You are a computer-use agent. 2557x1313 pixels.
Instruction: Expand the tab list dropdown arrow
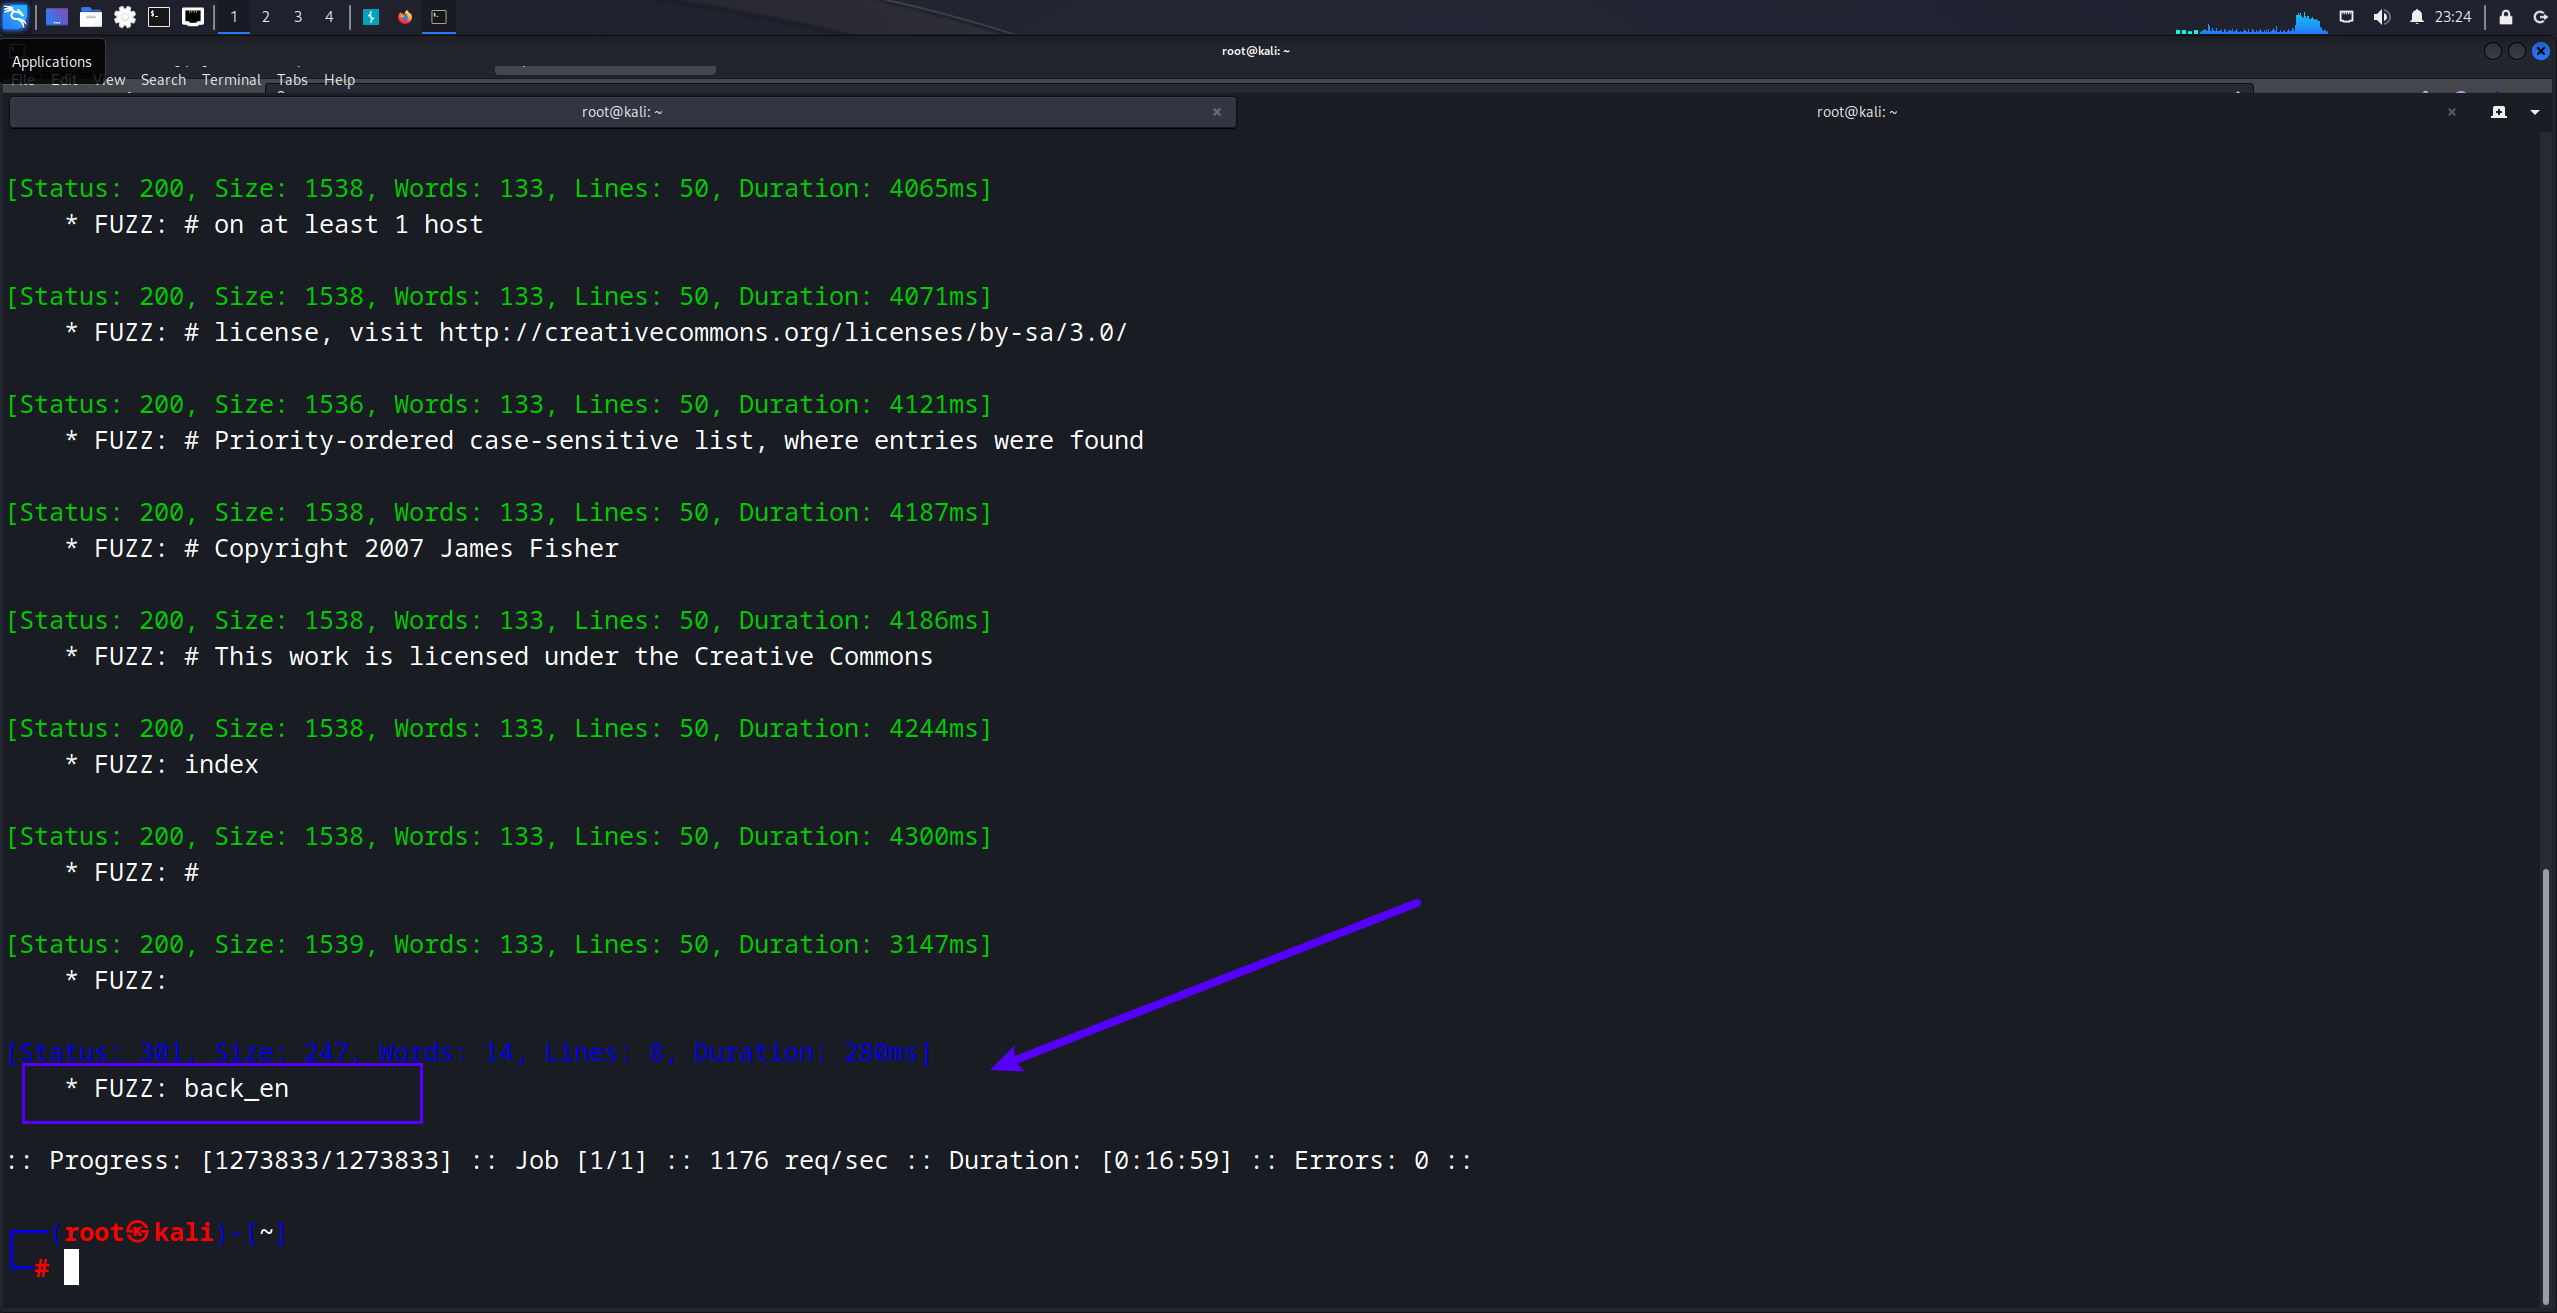[2535, 112]
